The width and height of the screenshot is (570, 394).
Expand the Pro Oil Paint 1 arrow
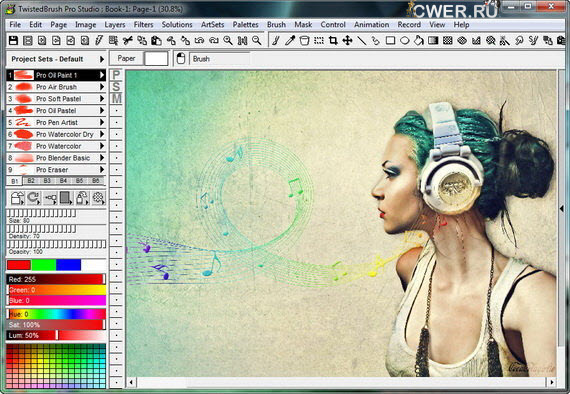pos(102,75)
